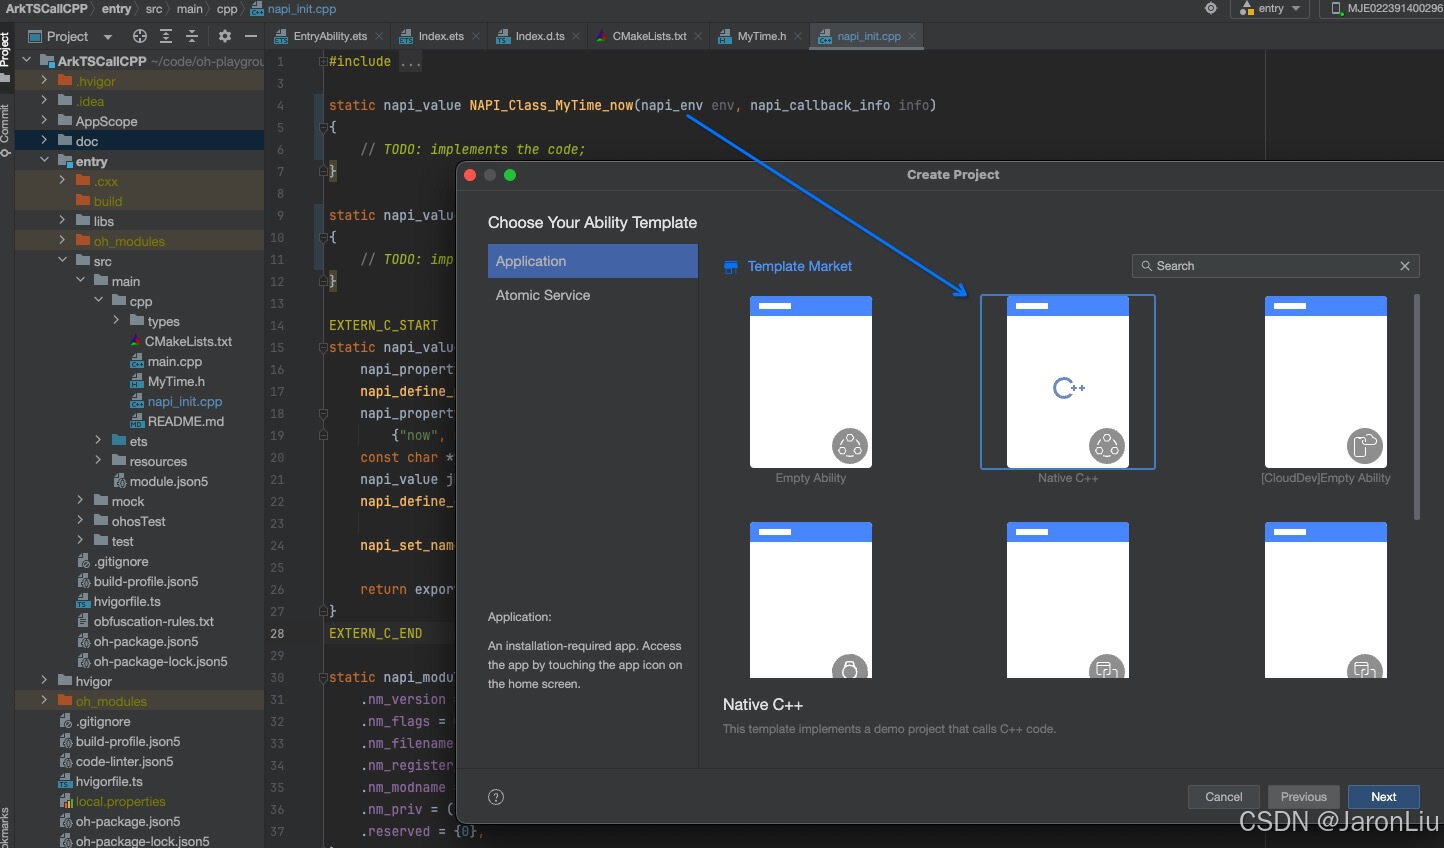Image resolution: width=1444 pixels, height=848 pixels.
Task: Switch to the CMakeLists.txt editor tab
Action: point(648,36)
